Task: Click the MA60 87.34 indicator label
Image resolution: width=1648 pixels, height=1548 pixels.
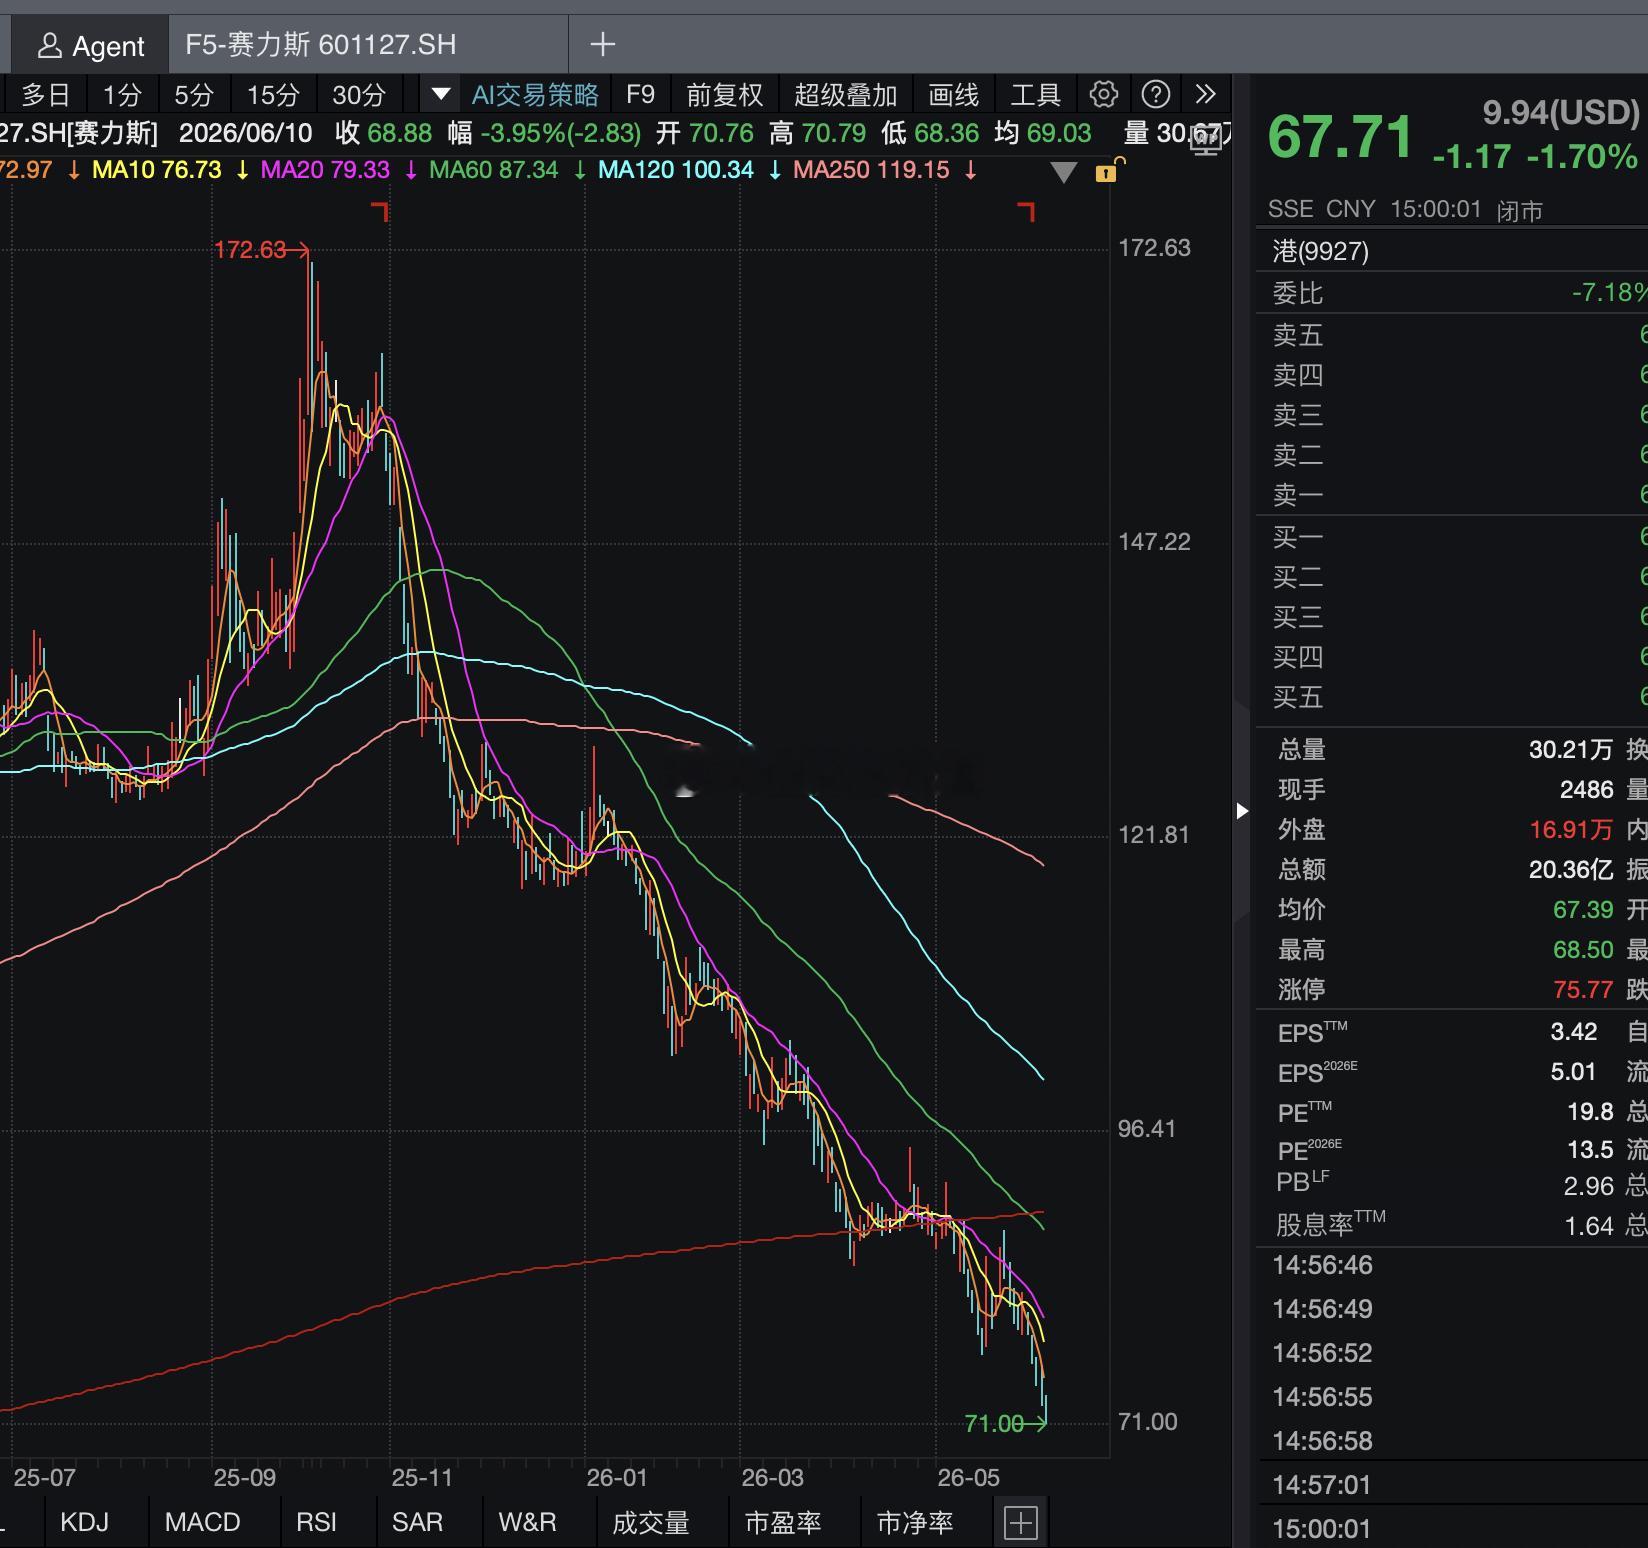Action: (494, 170)
